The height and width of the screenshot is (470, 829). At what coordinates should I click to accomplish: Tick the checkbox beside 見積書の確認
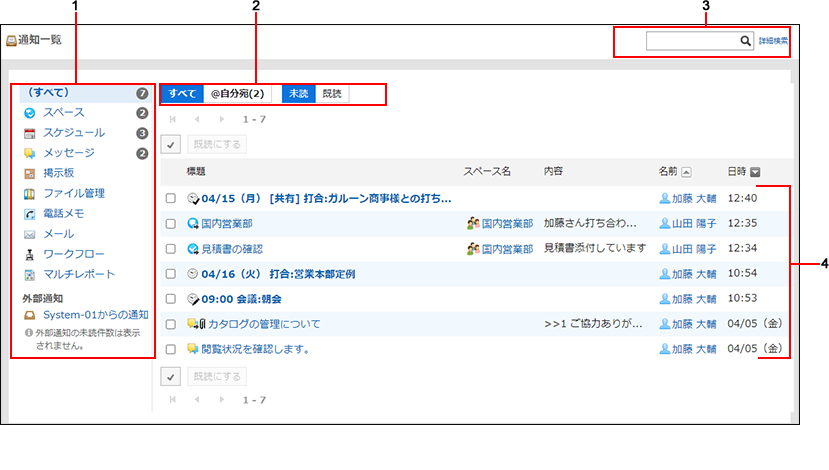(171, 248)
